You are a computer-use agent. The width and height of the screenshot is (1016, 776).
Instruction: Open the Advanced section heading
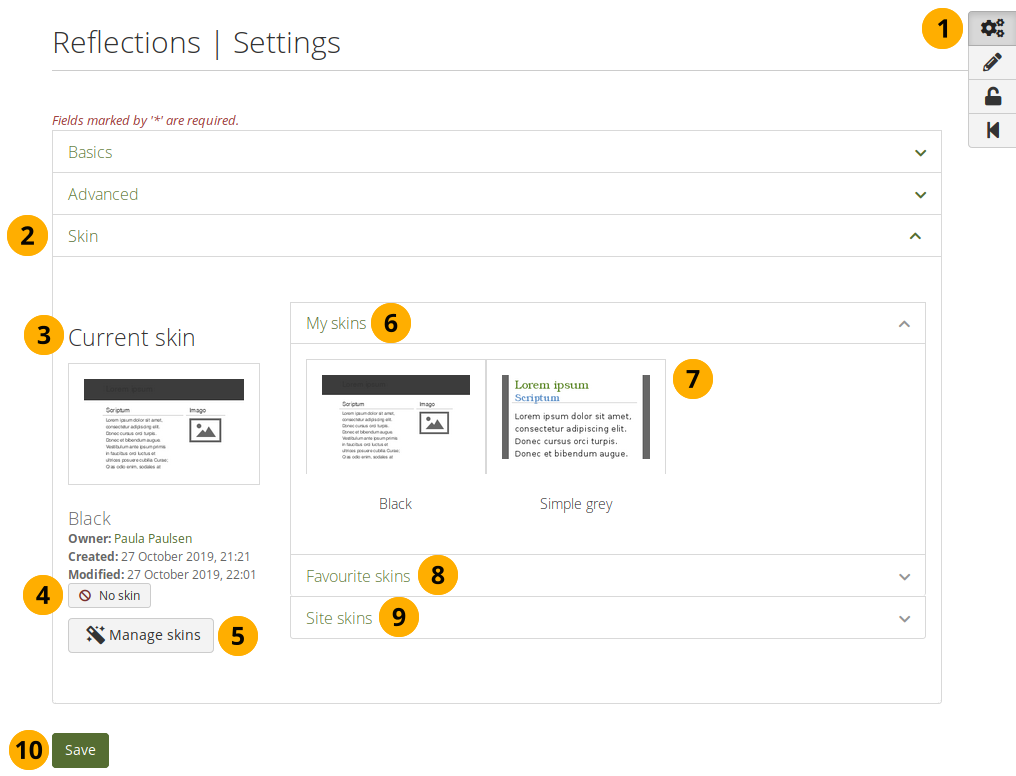coord(103,195)
